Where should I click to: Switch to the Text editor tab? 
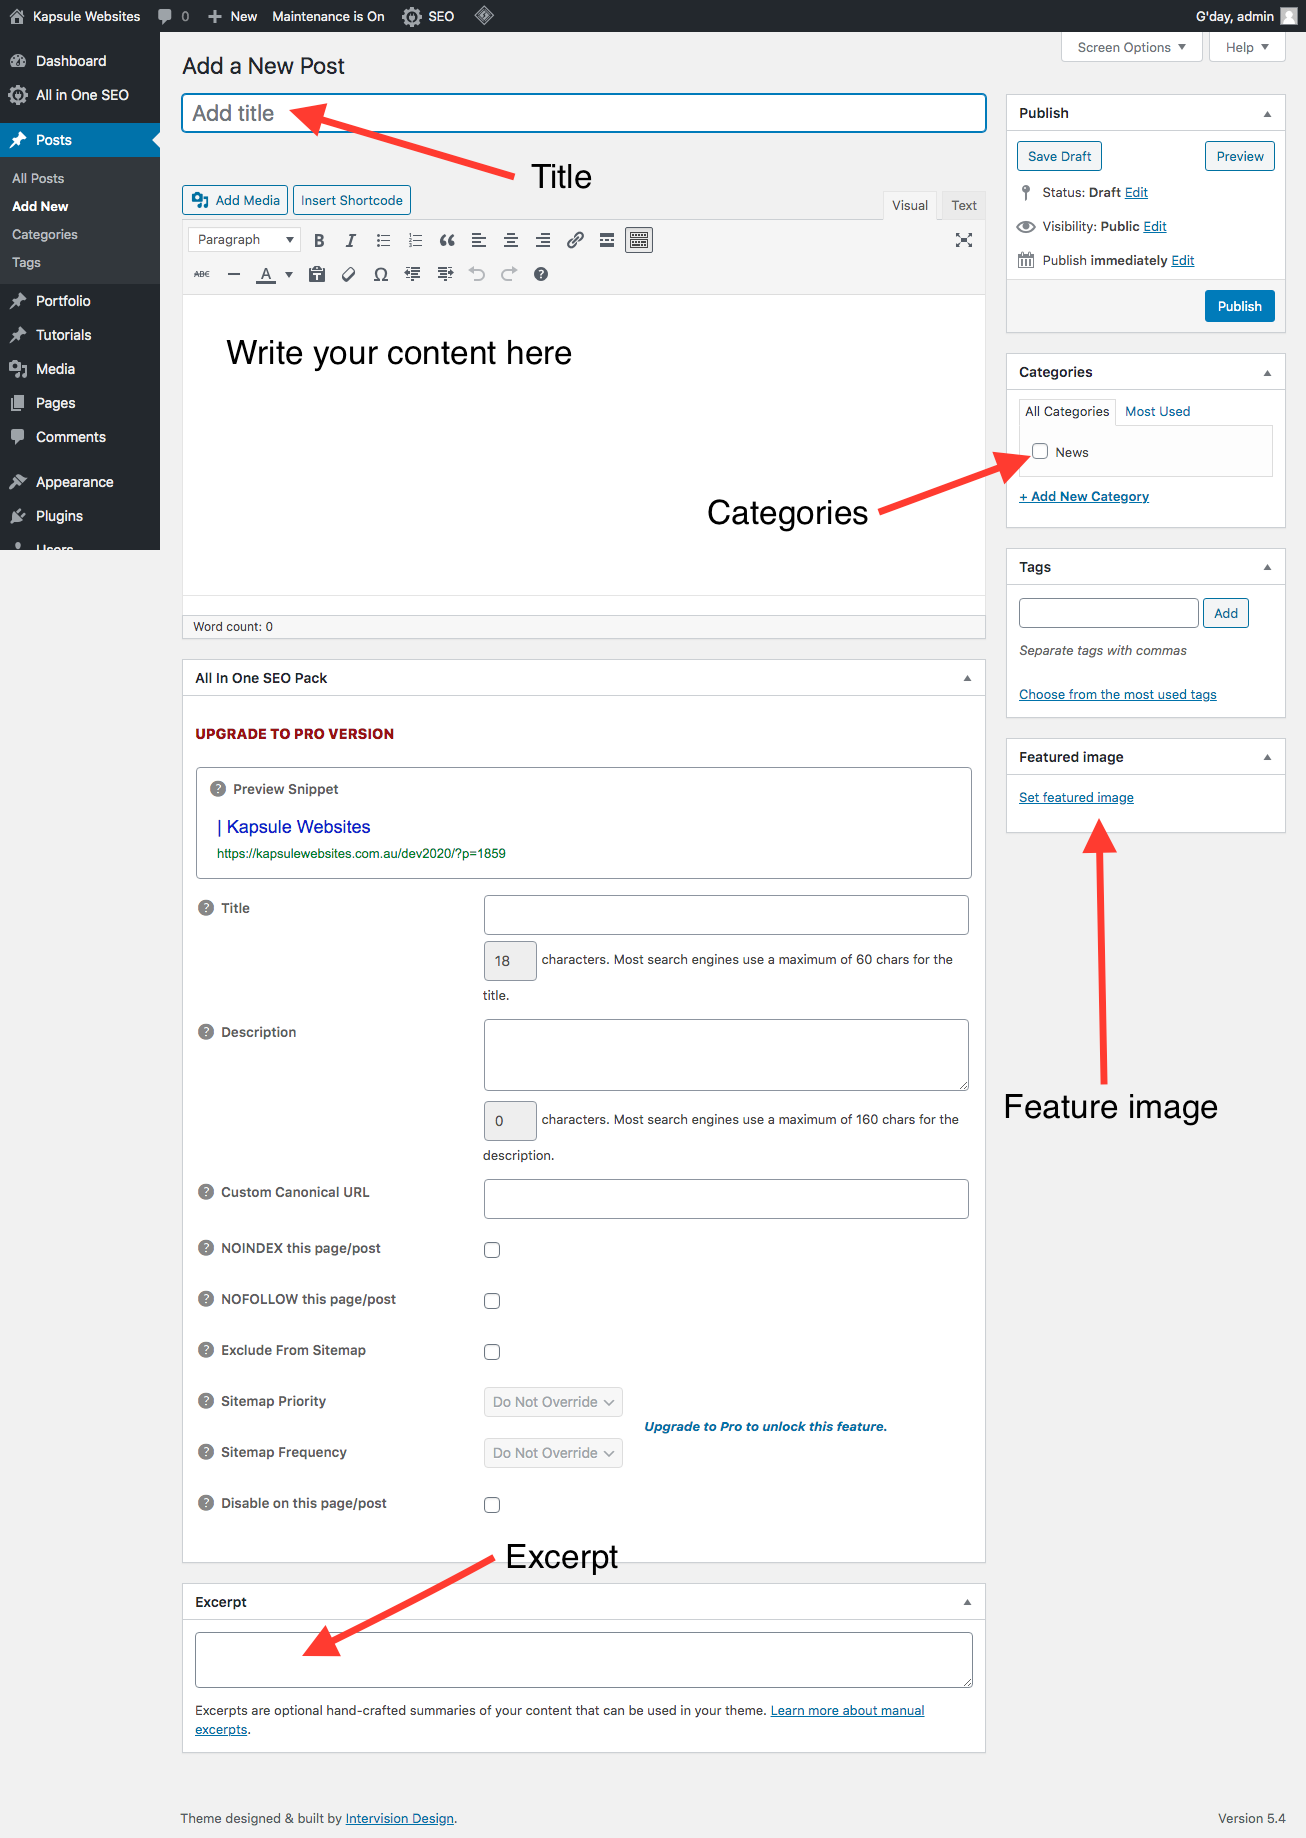[962, 205]
